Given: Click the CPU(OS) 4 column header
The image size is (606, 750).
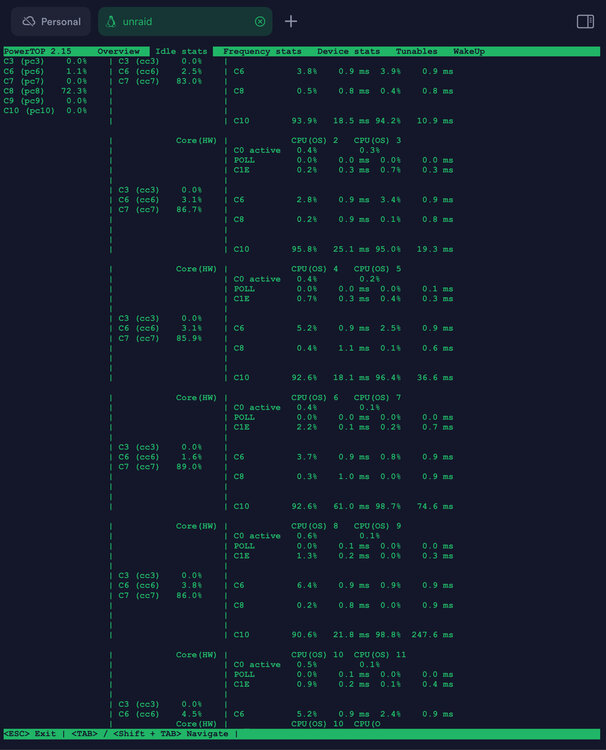Looking at the screenshot, I should [315, 269].
